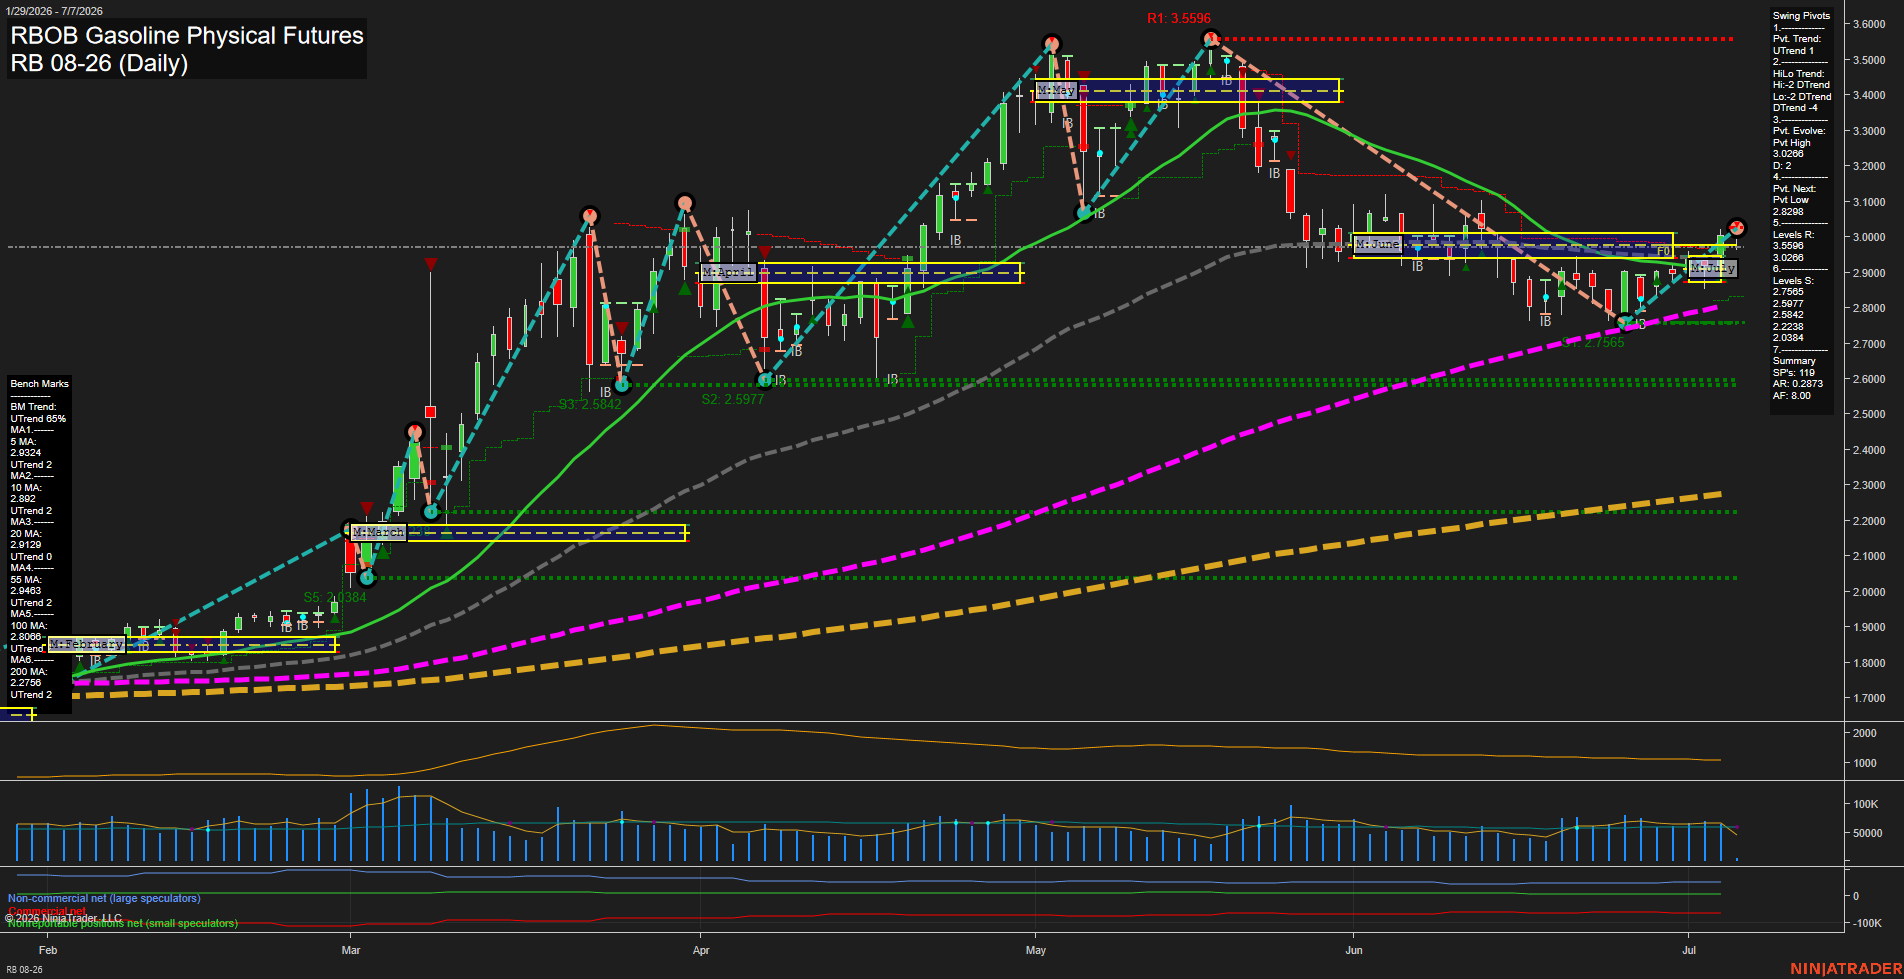Select 'Nonreportable positions net (small speculators)' legend

click(x=123, y=923)
